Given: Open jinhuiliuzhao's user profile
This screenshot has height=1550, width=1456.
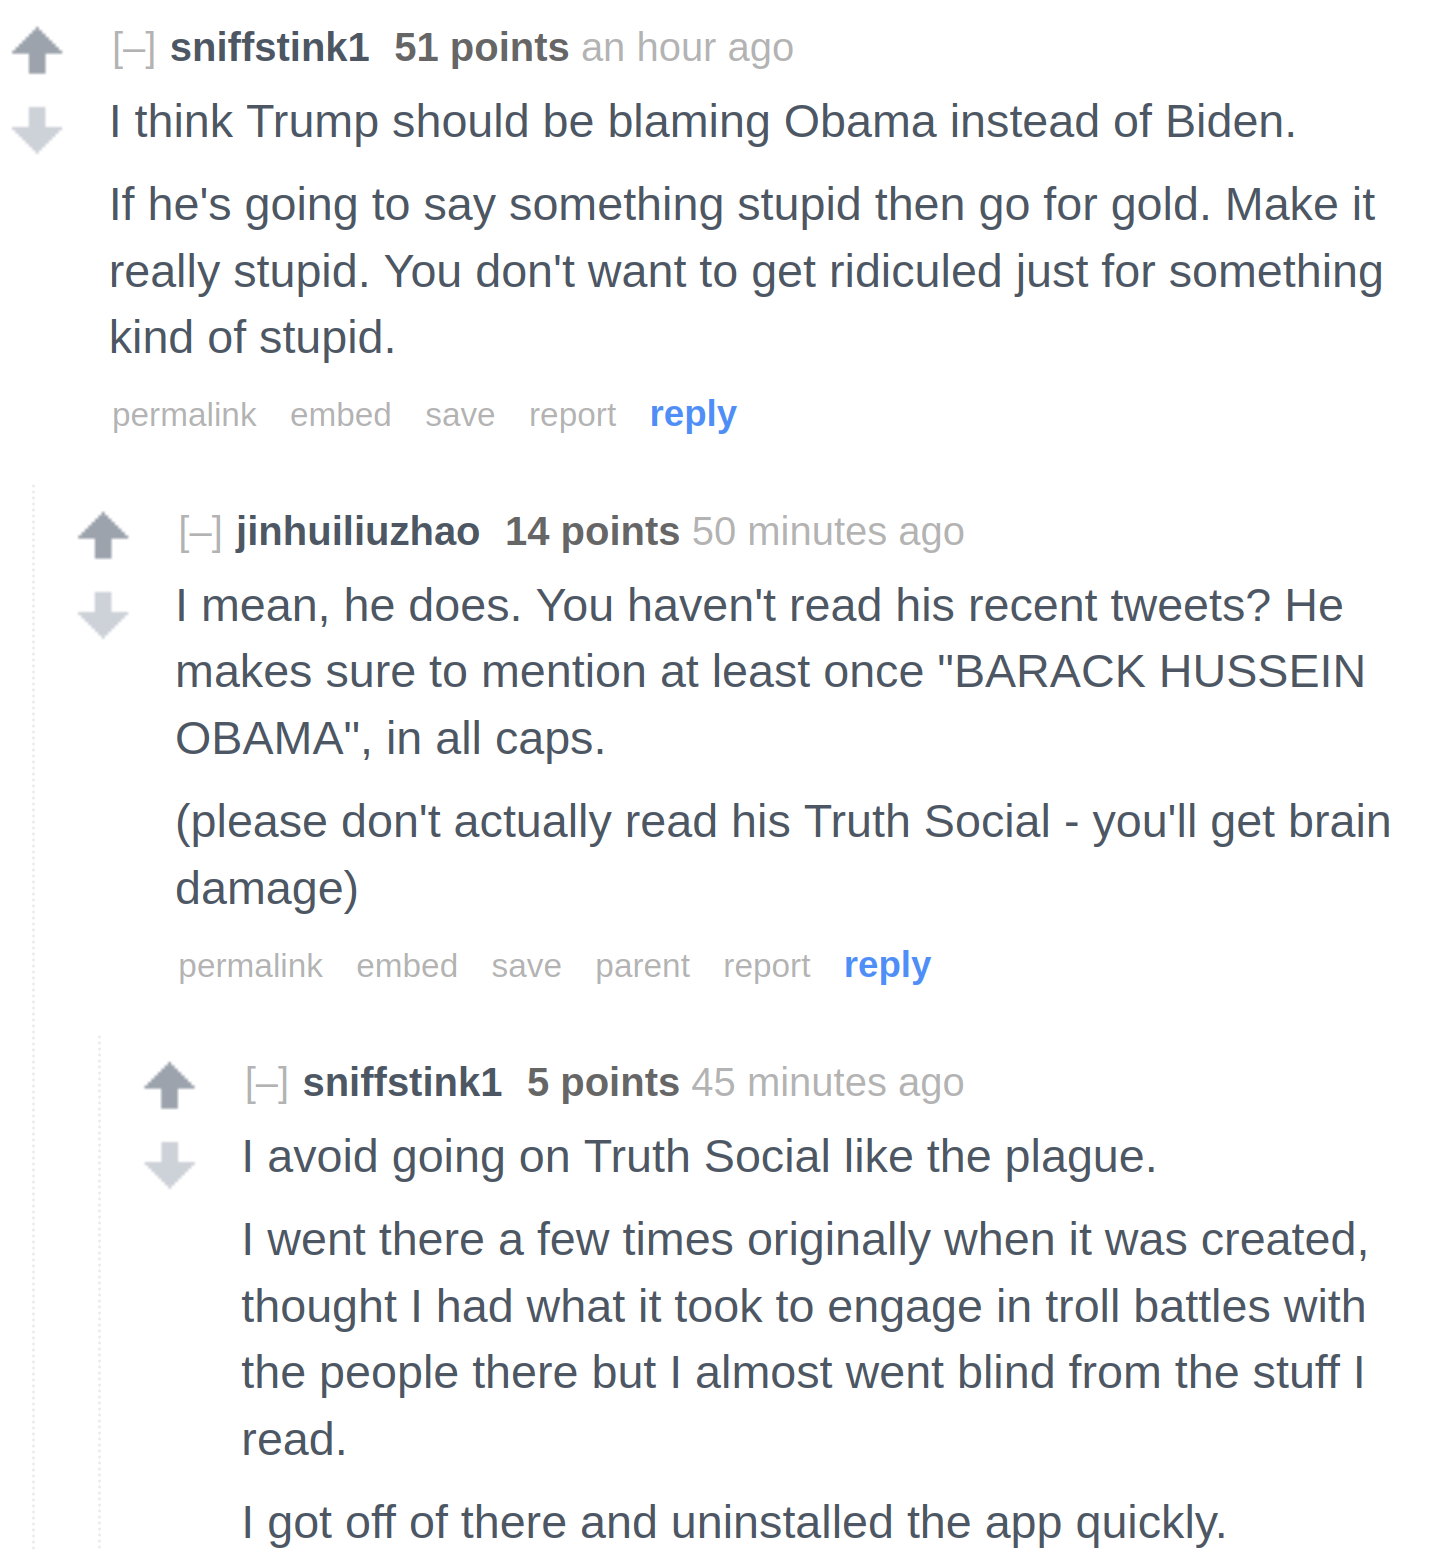Looking at the screenshot, I should (358, 532).
